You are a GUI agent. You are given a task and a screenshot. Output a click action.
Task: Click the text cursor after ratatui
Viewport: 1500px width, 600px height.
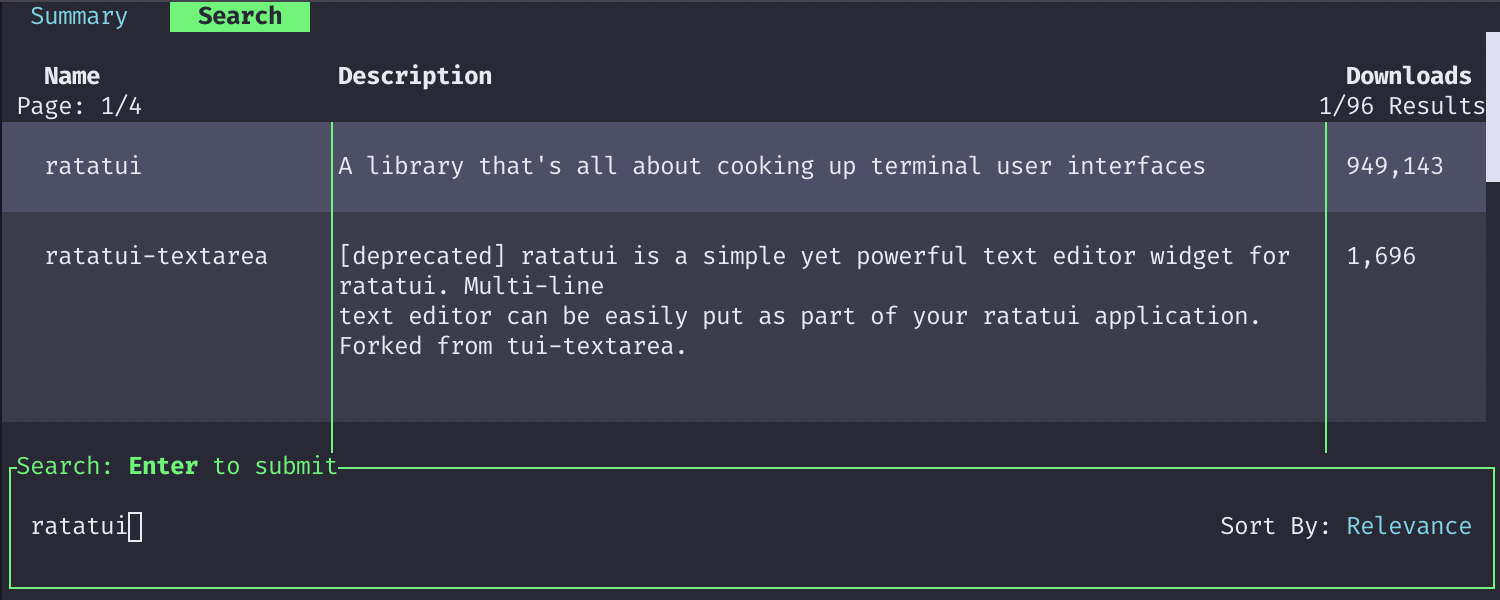136,526
